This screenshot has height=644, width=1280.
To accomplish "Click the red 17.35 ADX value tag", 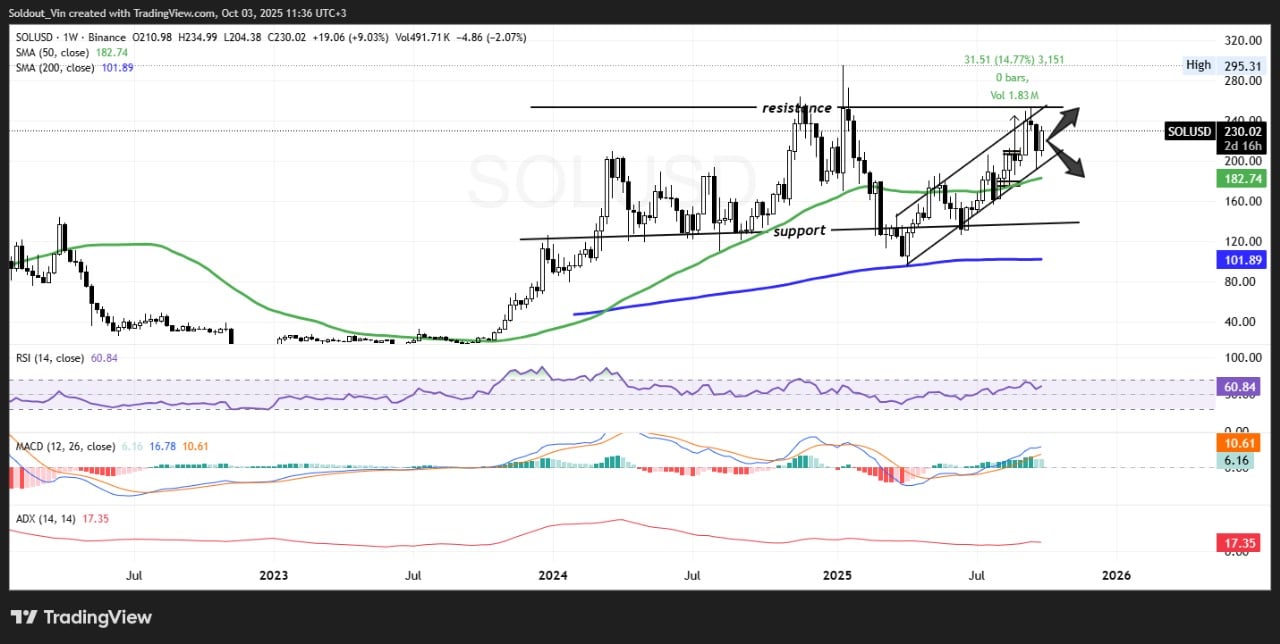I will pyautogui.click(x=1240, y=542).
